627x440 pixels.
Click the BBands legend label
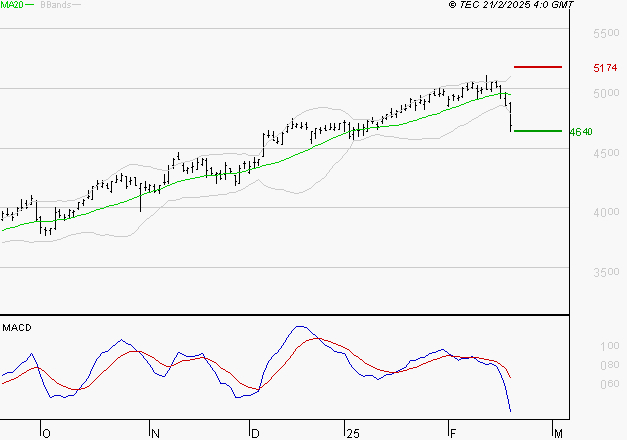pyautogui.click(x=56, y=5)
